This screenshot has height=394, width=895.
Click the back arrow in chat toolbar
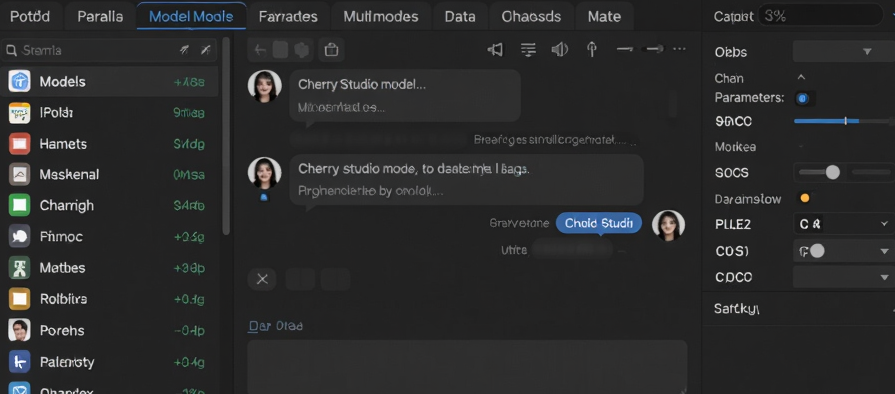[x=260, y=50]
